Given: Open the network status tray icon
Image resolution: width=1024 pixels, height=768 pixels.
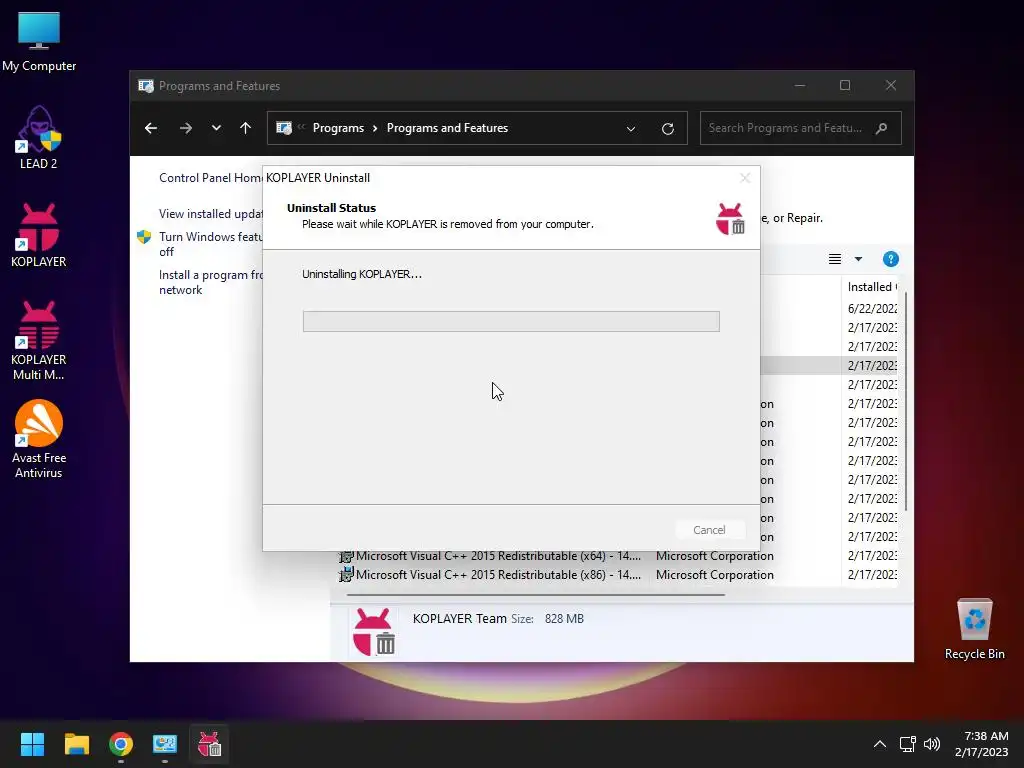Looking at the screenshot, I should coord(907,744).
